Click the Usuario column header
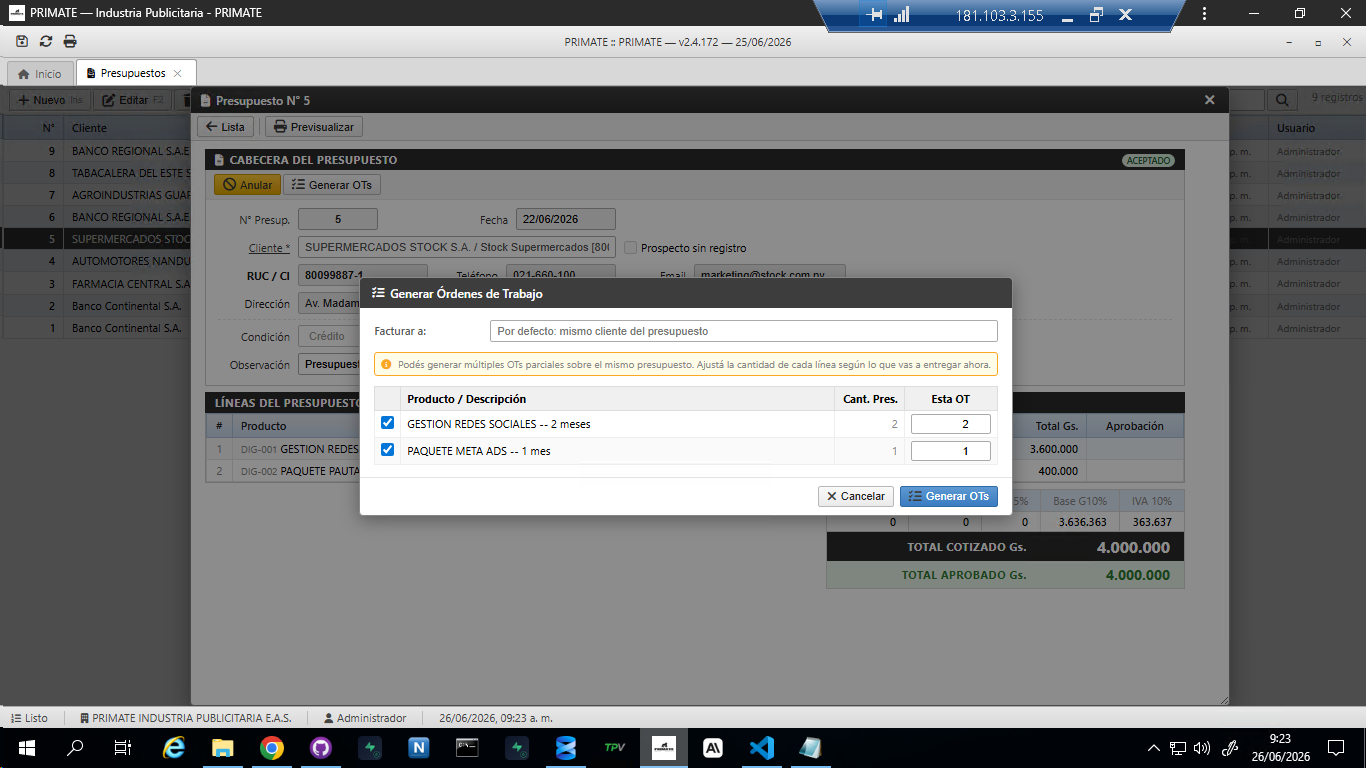 [1317, 128]
